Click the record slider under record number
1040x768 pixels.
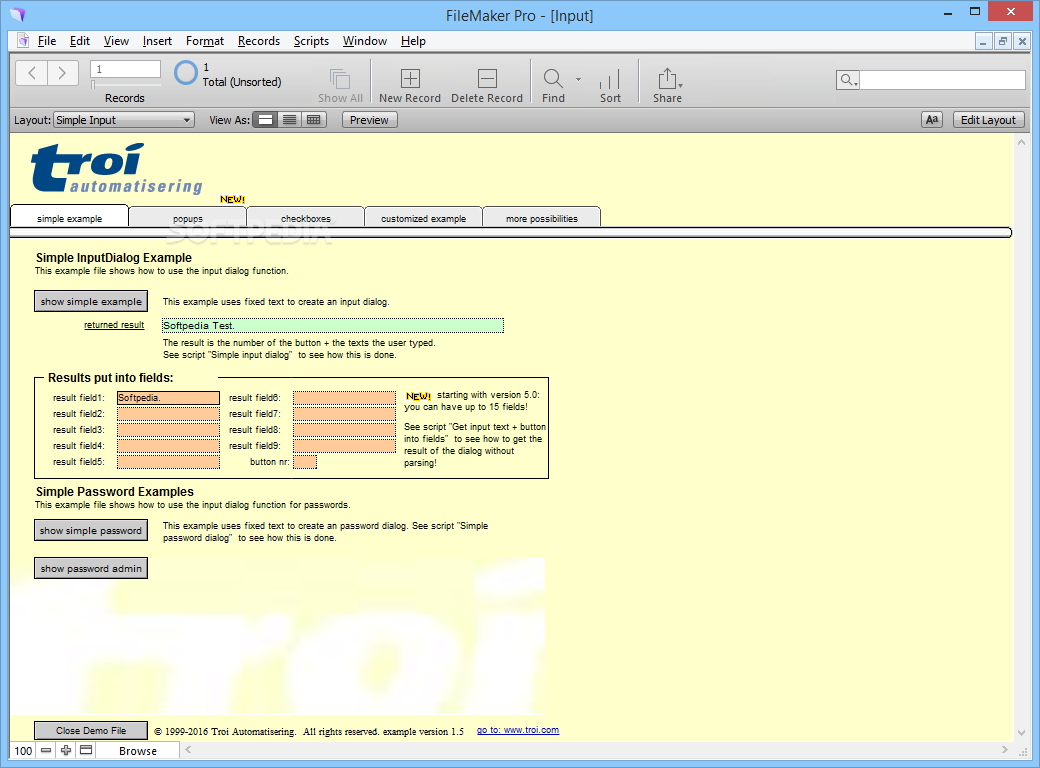[x=125, y=84]
